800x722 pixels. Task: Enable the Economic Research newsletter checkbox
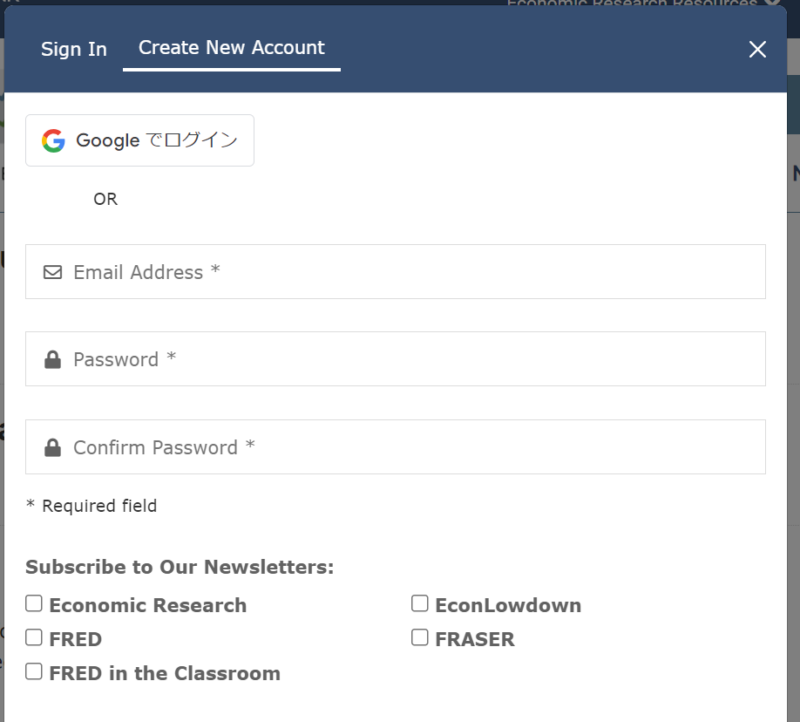click(34, 604)
